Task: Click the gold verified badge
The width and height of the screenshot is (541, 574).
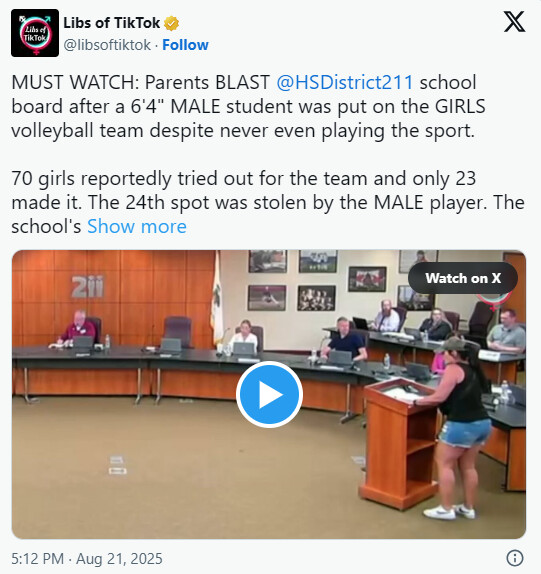Action: pyautogui.click(x=171, y=23)
